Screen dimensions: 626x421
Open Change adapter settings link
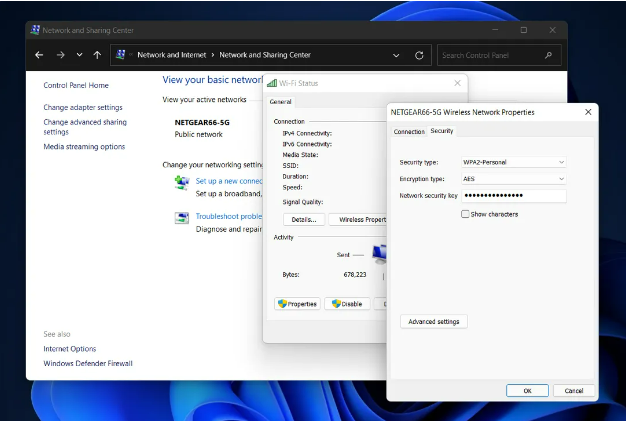click(83, 107)
